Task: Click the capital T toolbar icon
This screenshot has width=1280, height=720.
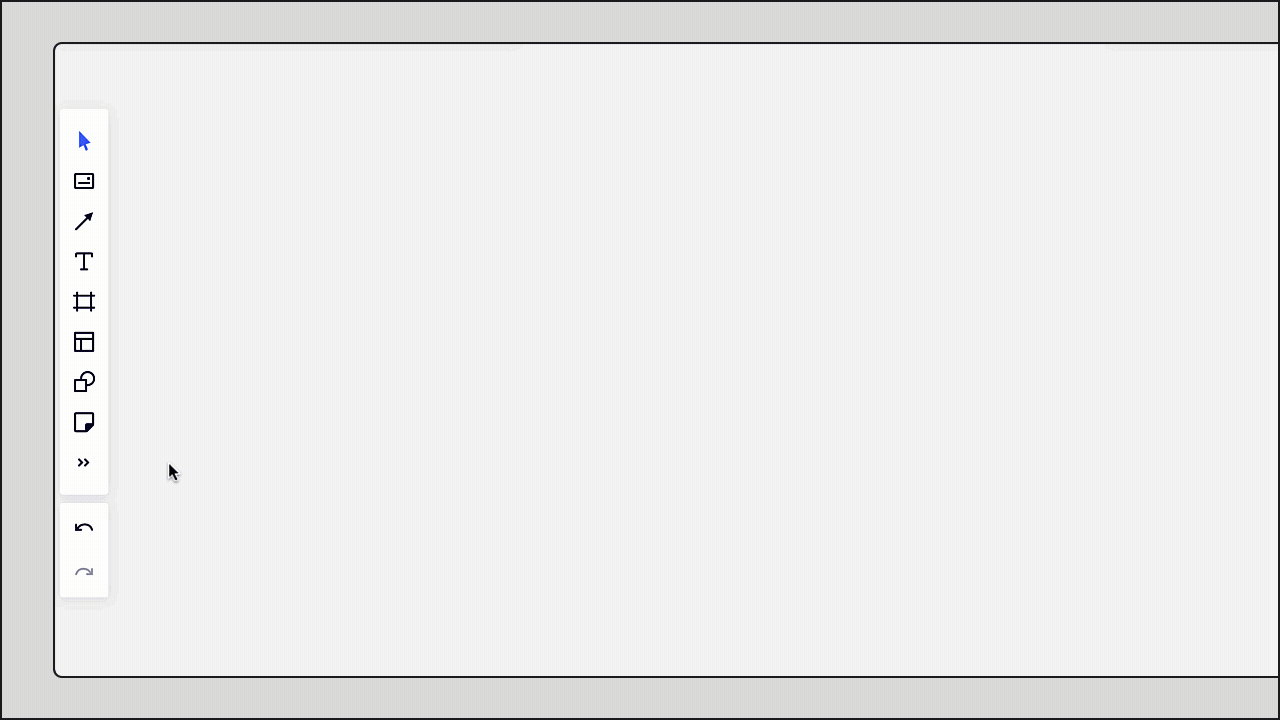Action: (84, 261)
